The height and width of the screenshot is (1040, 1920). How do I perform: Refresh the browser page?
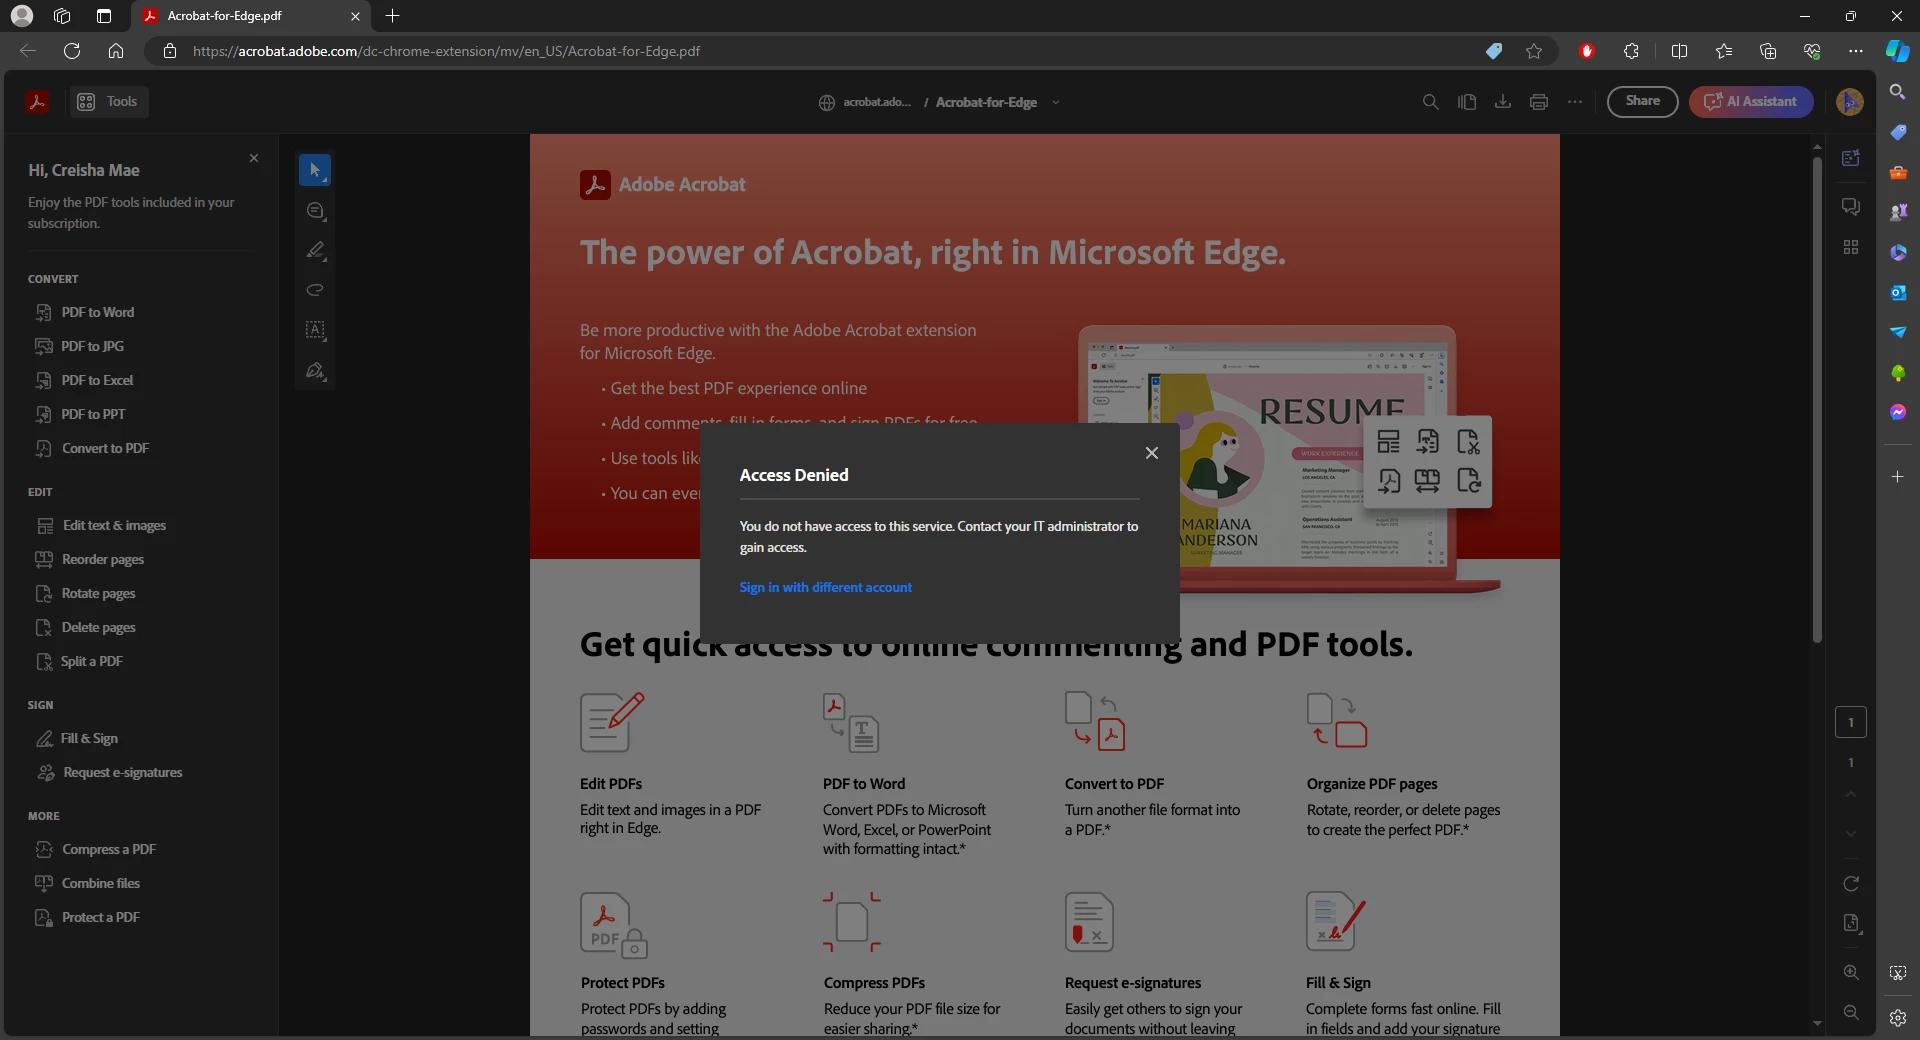(x=72, y=51)
